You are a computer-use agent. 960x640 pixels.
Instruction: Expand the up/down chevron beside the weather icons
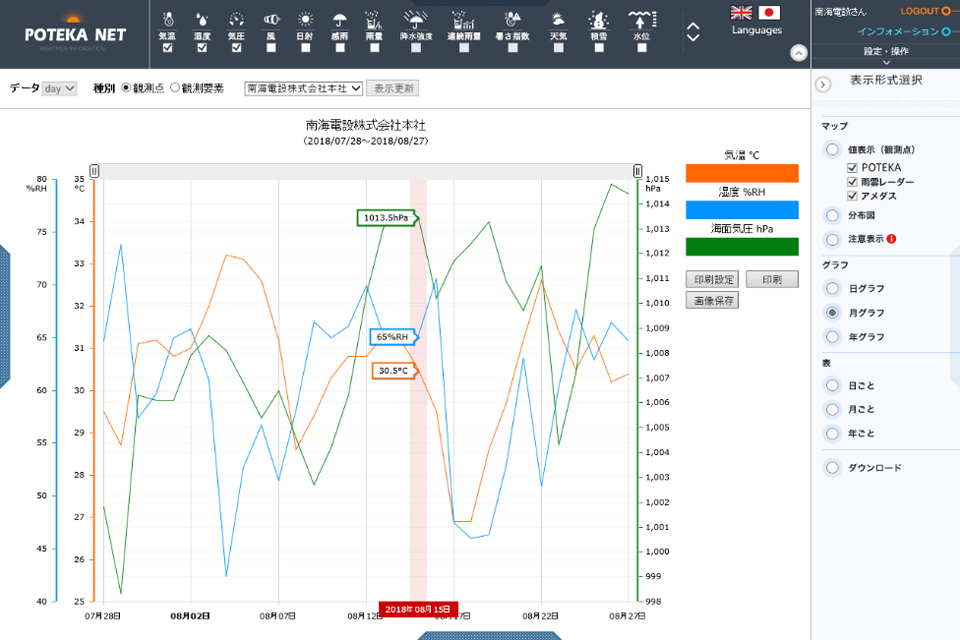pyautogui.click(x=693, y=32)
